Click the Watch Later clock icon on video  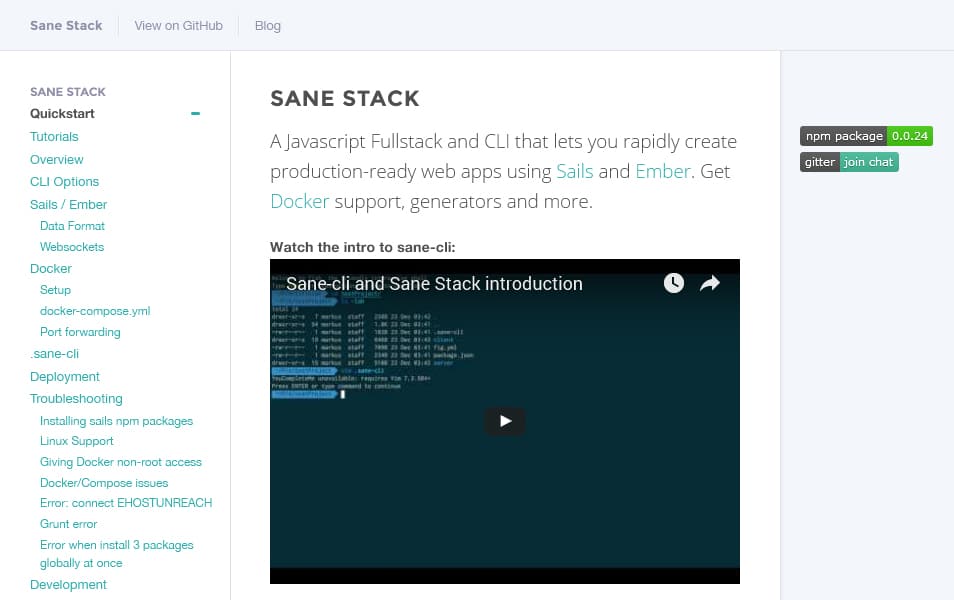point(674,283)
